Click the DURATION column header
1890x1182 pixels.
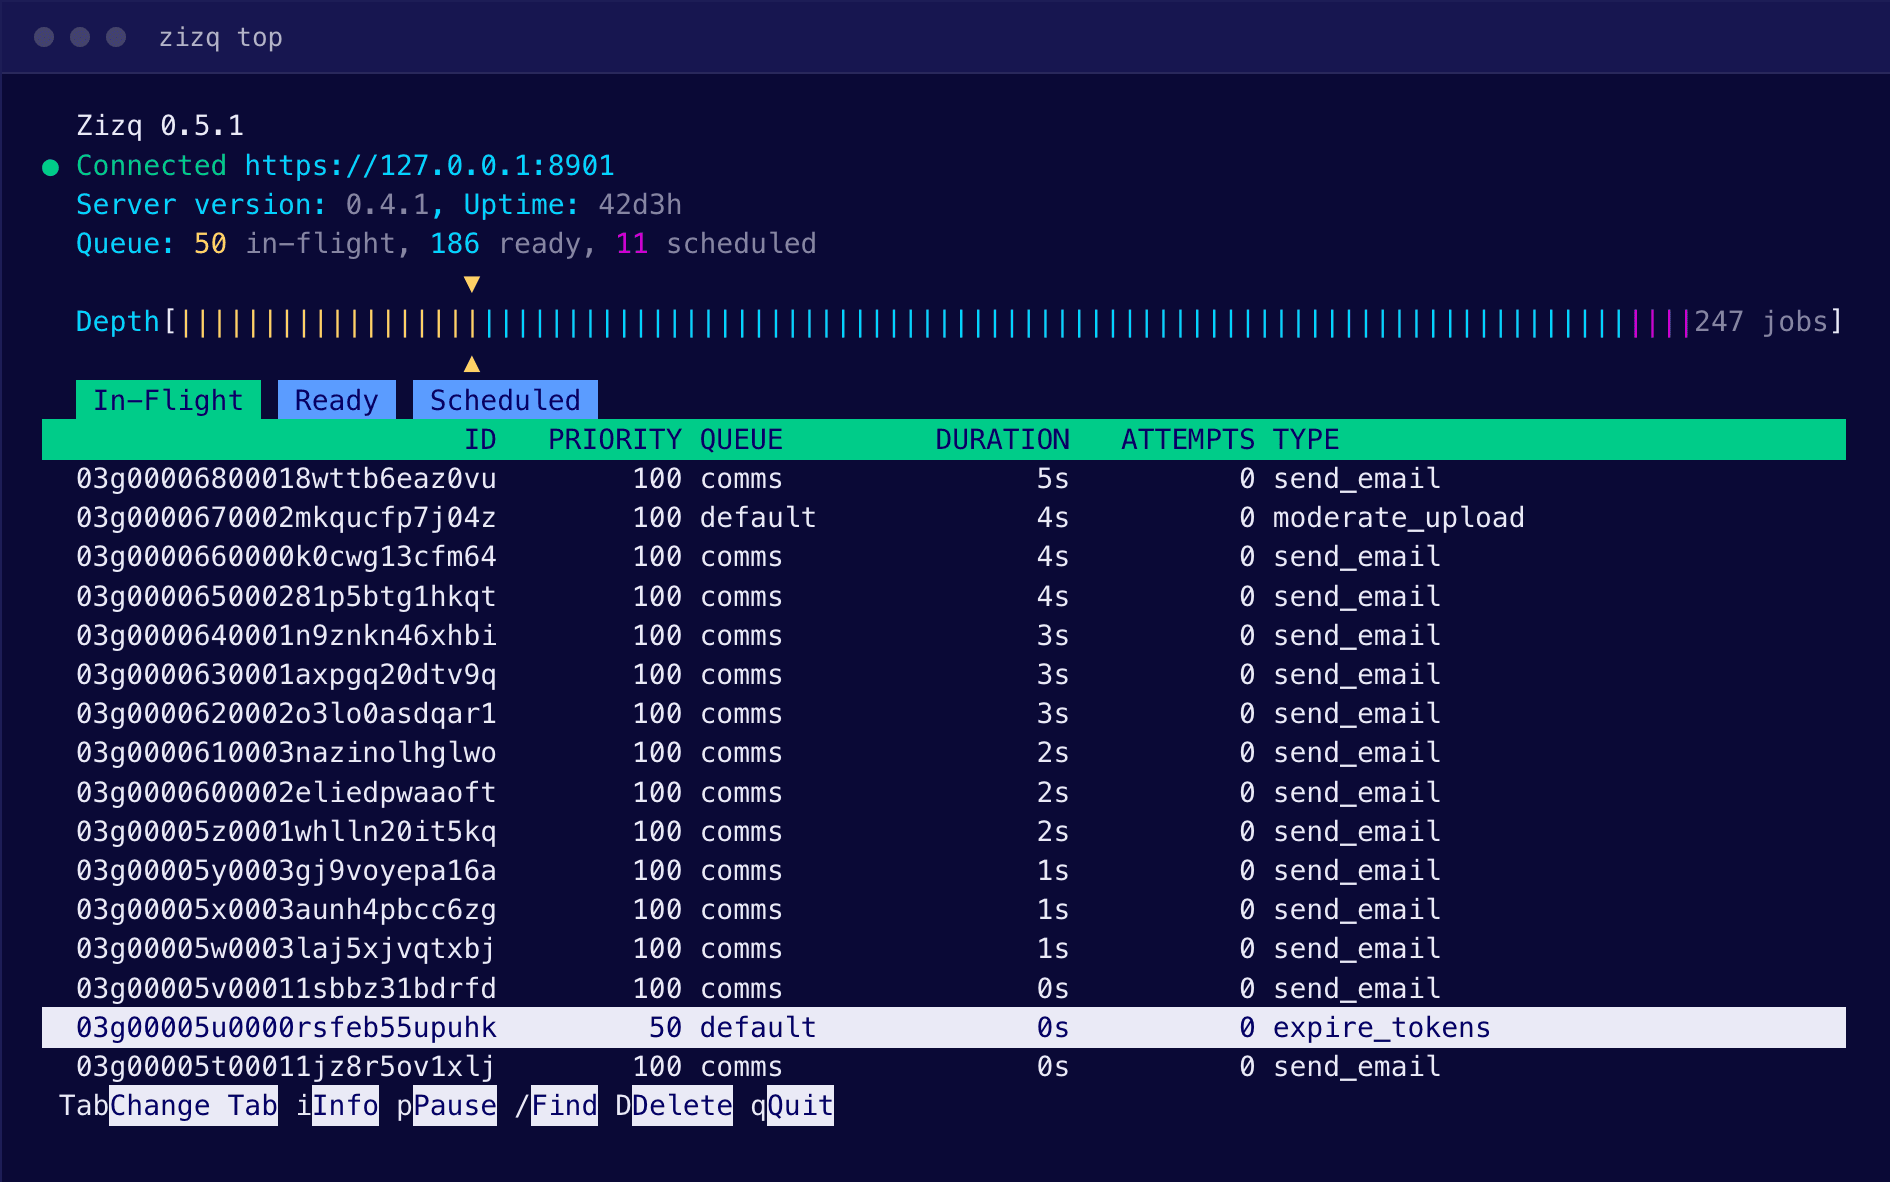click(x=1002, y=440)
